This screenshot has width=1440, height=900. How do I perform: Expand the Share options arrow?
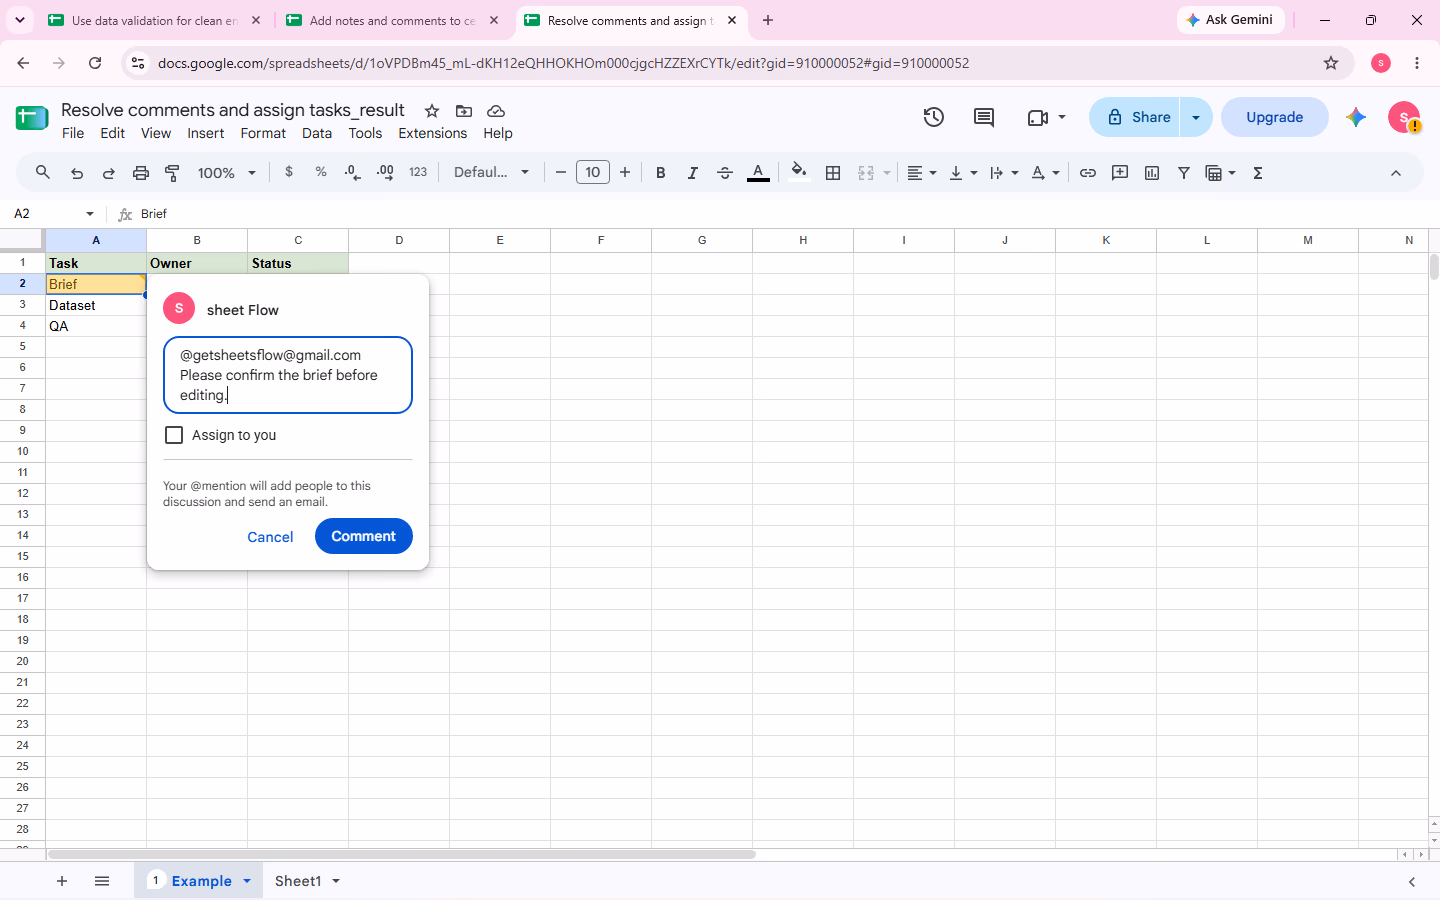[x=1196, y=117]
